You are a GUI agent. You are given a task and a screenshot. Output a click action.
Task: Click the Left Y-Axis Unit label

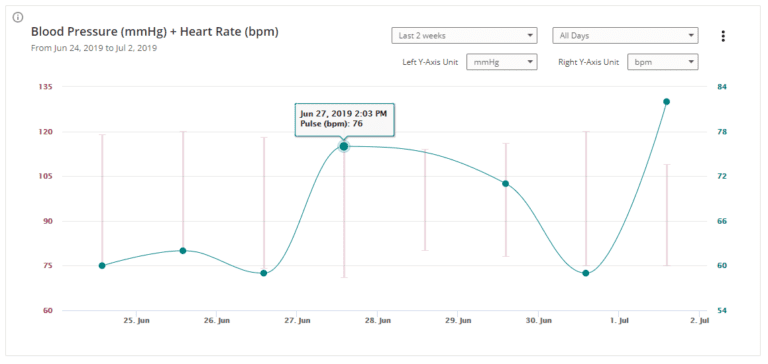point(430,63)
